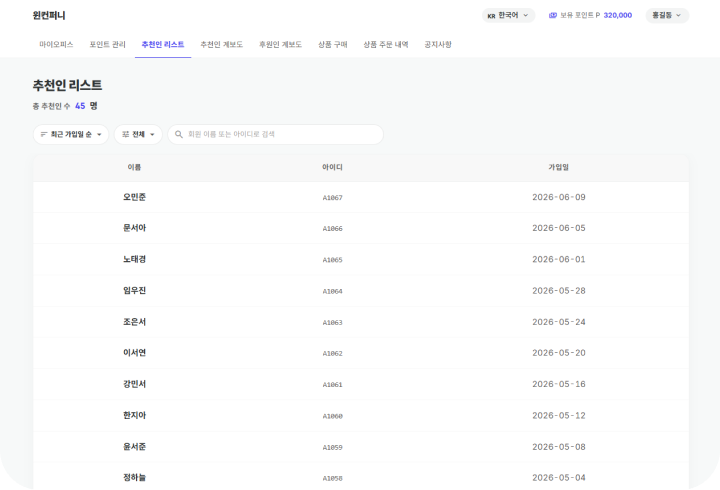Click the 추천인 리스트 page heading
Screen dimensions: 720x490
coord(67,85)
